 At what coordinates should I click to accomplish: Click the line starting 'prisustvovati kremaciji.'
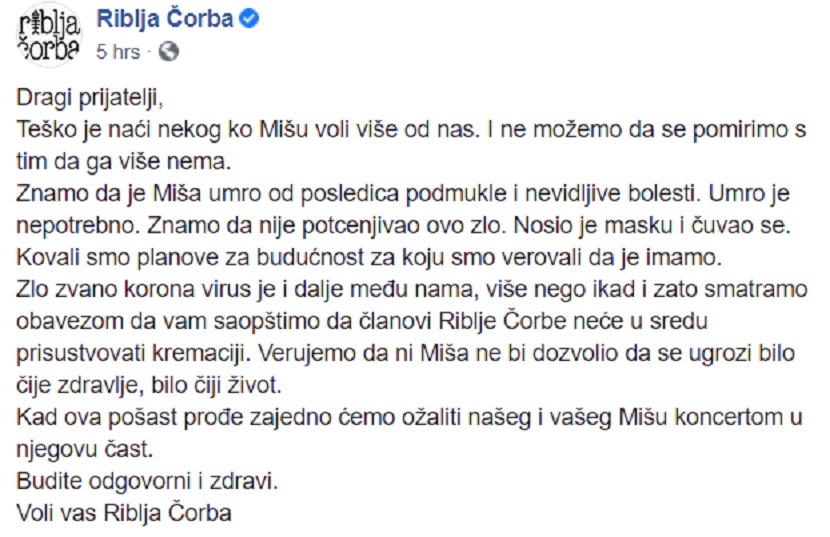point(405,354)
